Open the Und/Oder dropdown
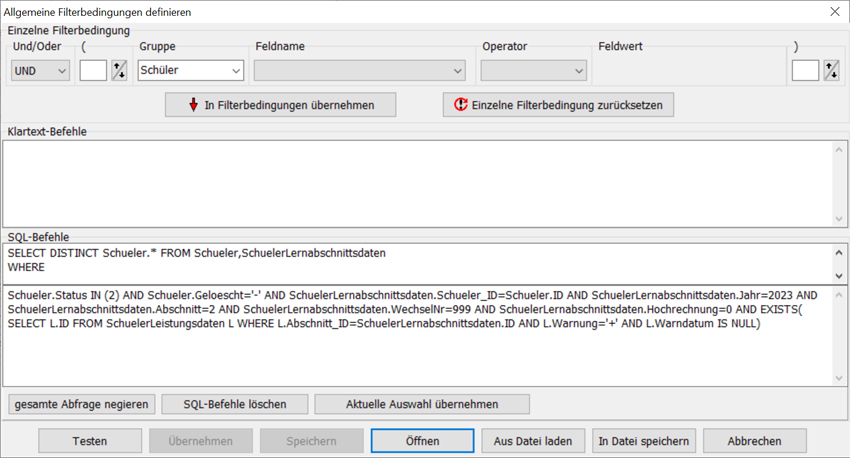 41,71
